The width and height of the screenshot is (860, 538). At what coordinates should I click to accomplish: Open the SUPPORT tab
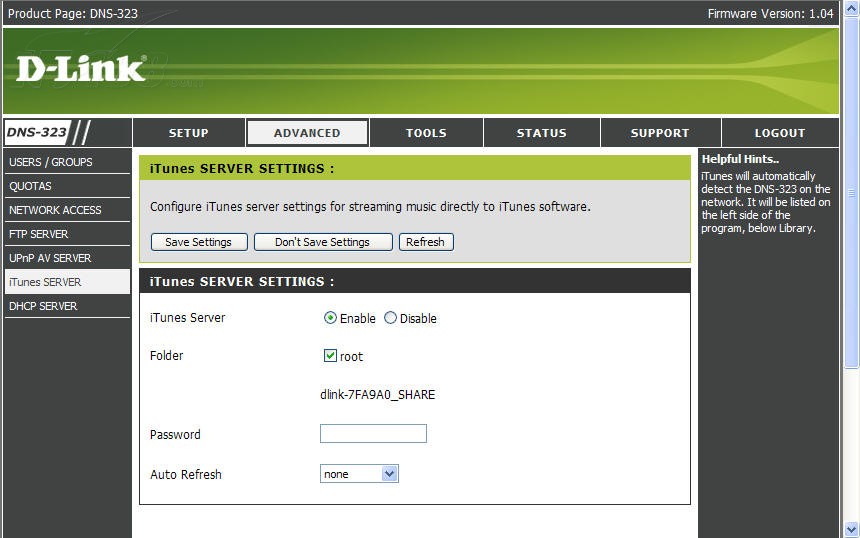659,133
